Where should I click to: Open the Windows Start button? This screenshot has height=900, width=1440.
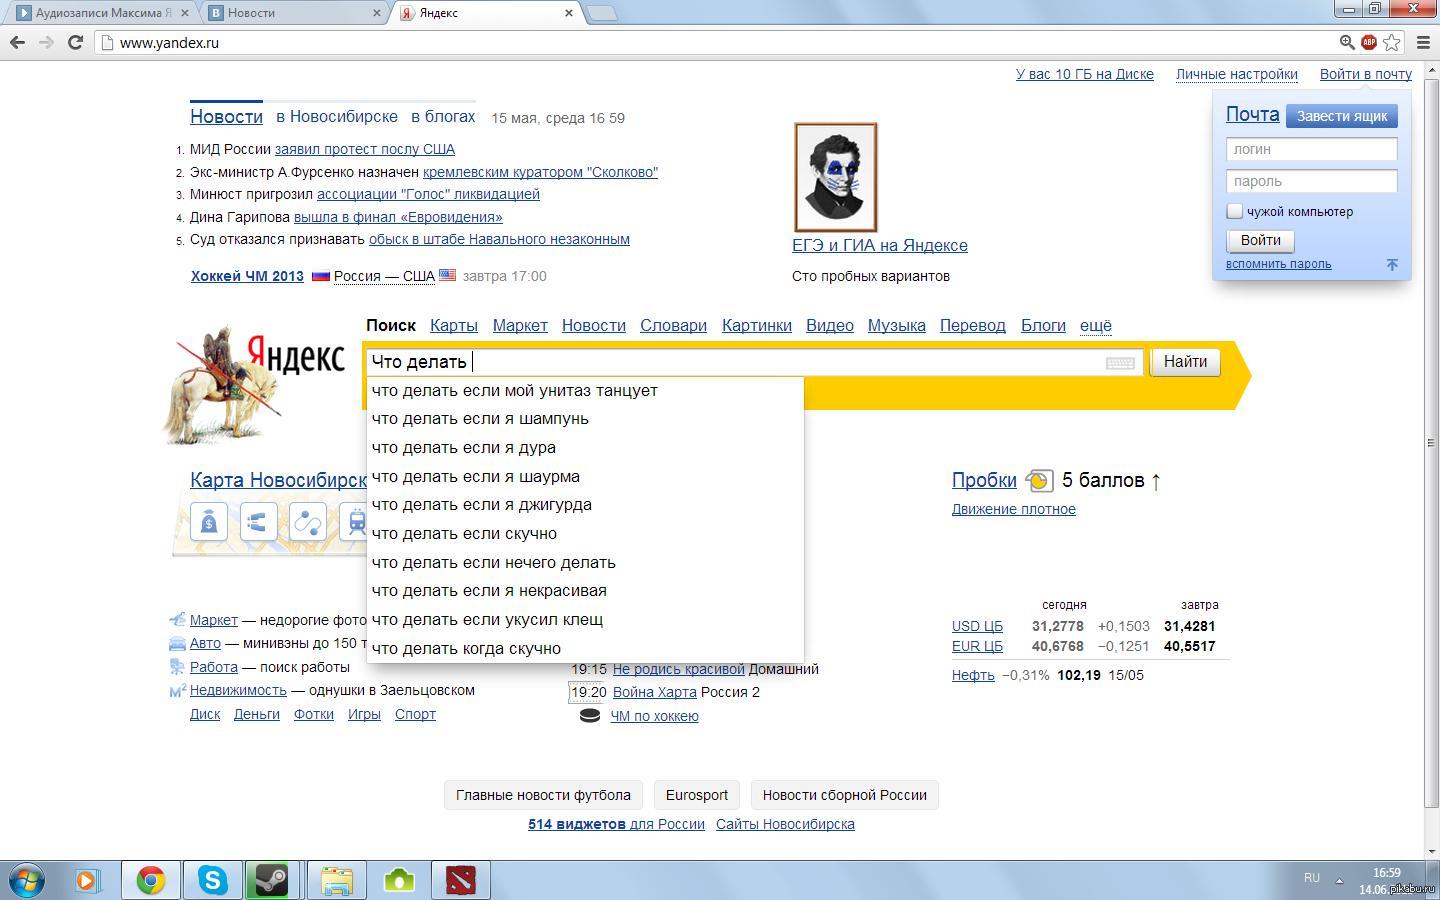tap(27, 880)
